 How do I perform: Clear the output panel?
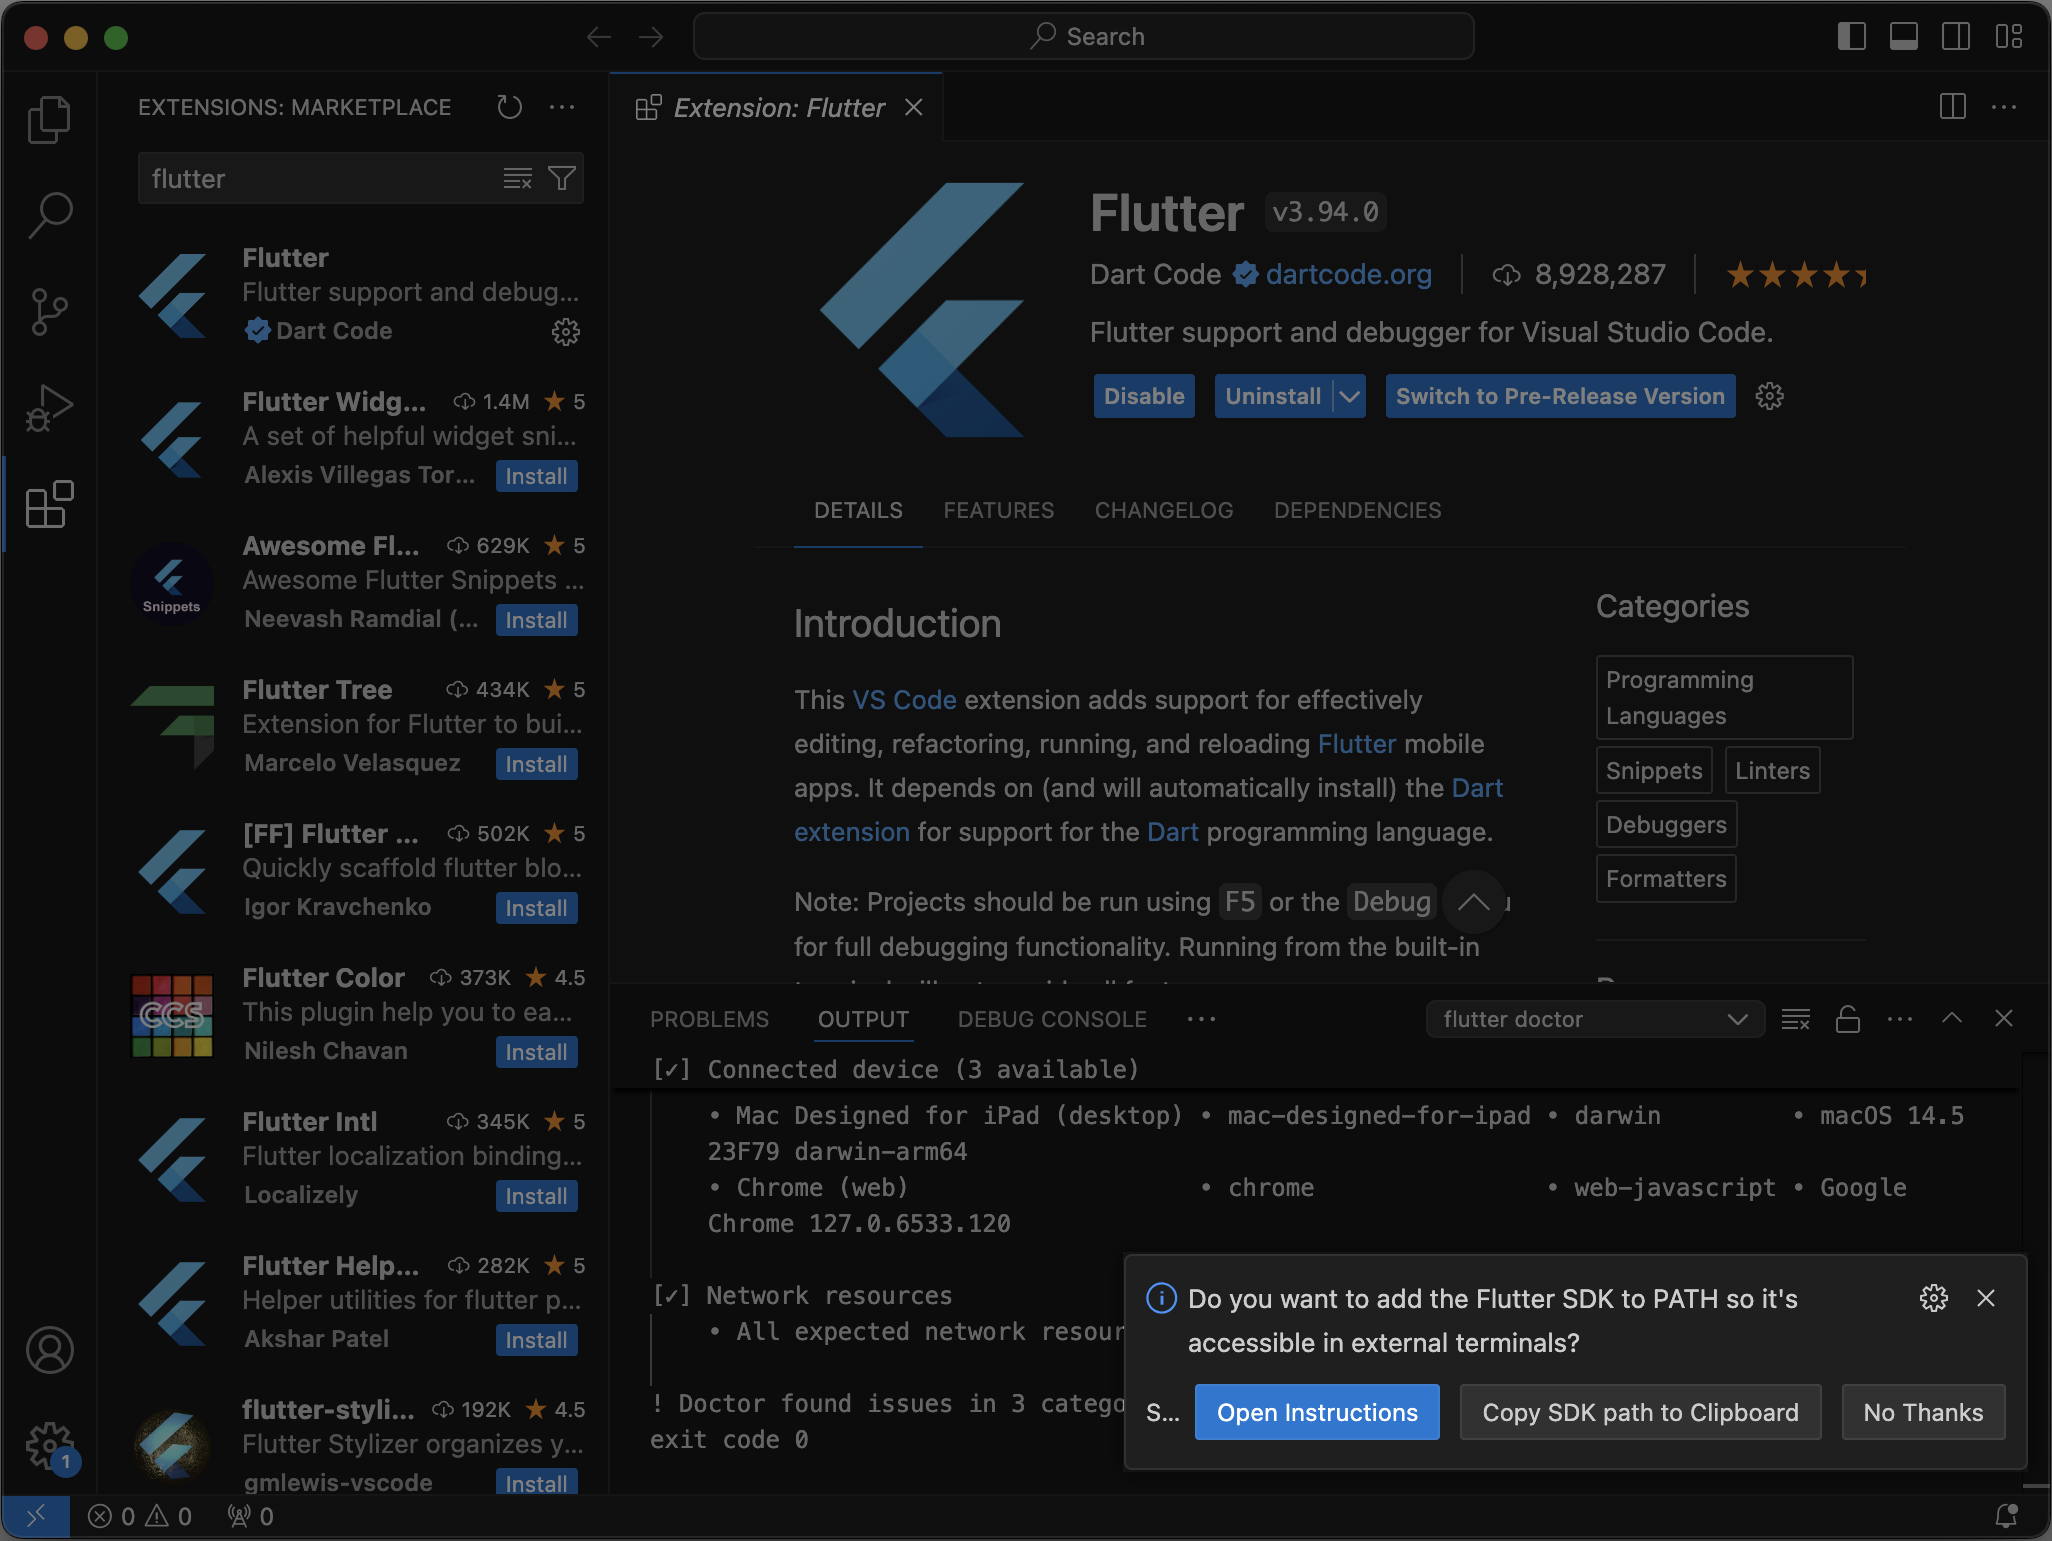(1796, 1019)
